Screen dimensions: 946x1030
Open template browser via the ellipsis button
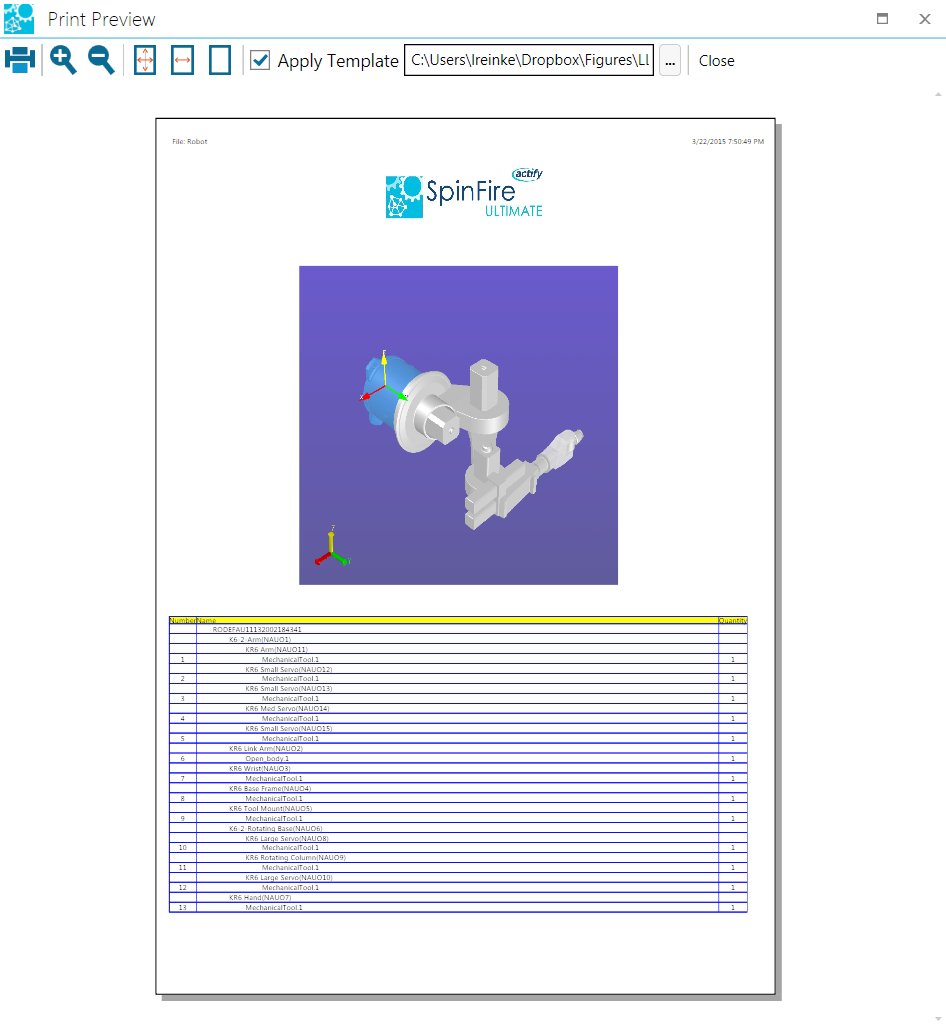pos(670,60)
